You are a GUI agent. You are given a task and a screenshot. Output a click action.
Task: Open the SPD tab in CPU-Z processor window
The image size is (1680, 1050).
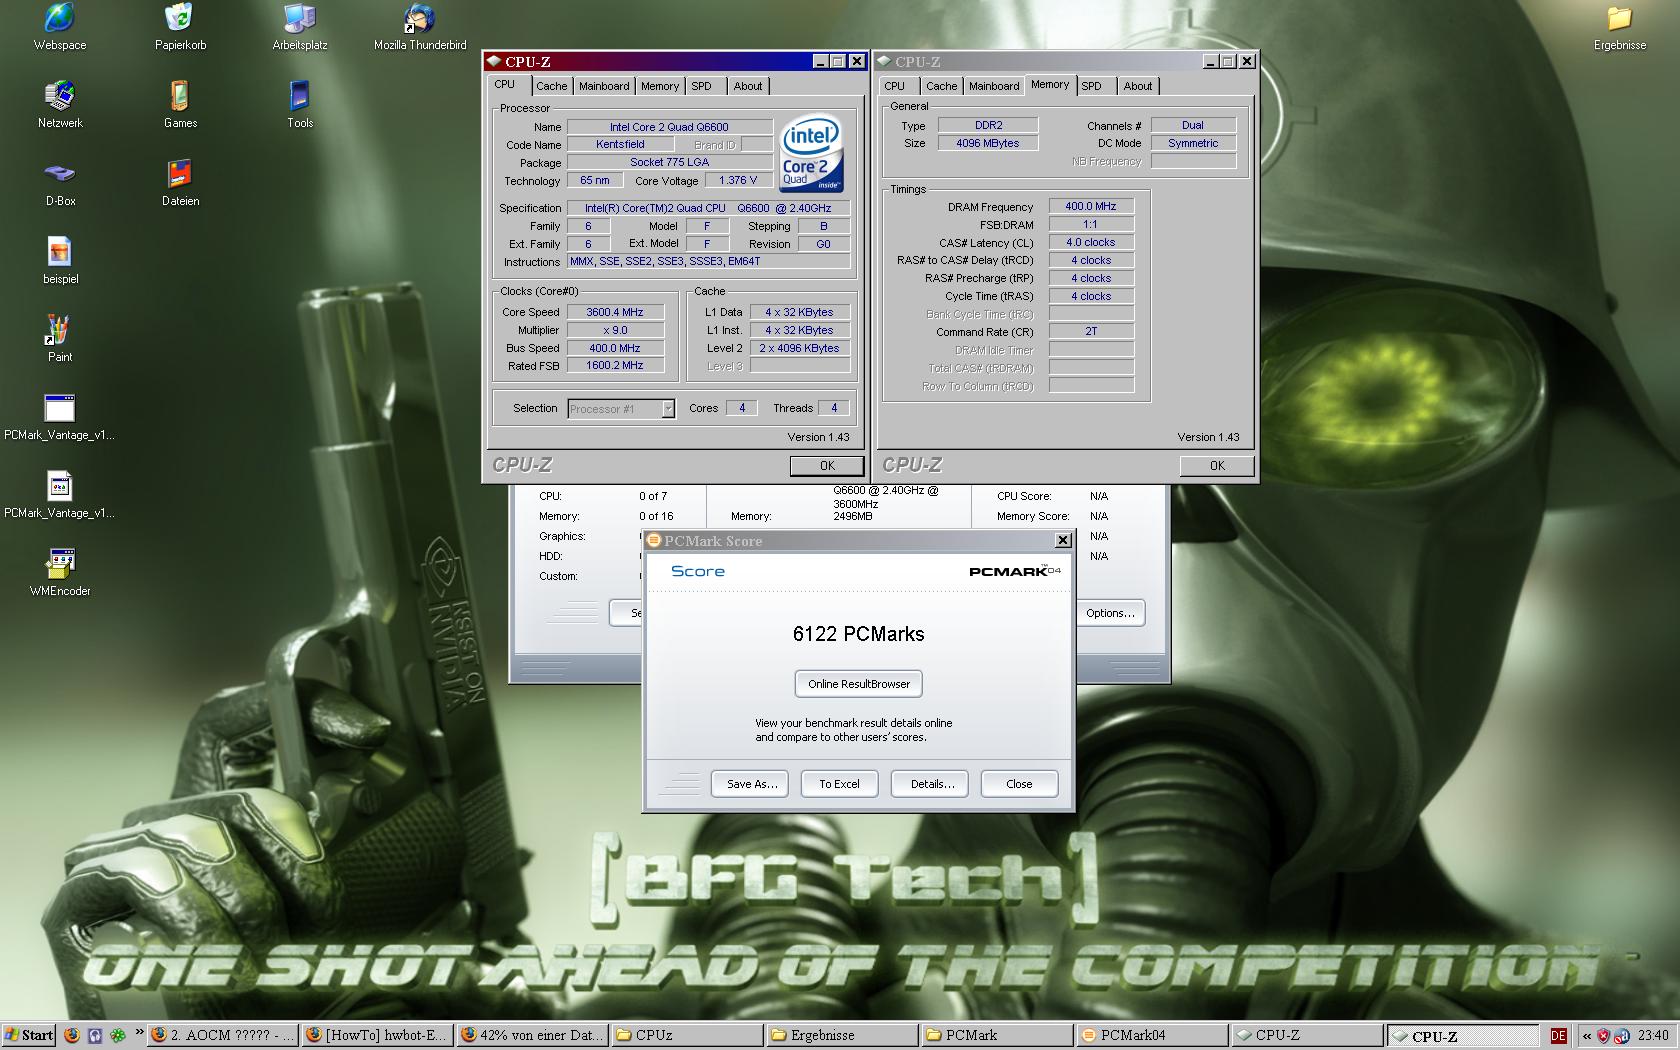(702, 86)
